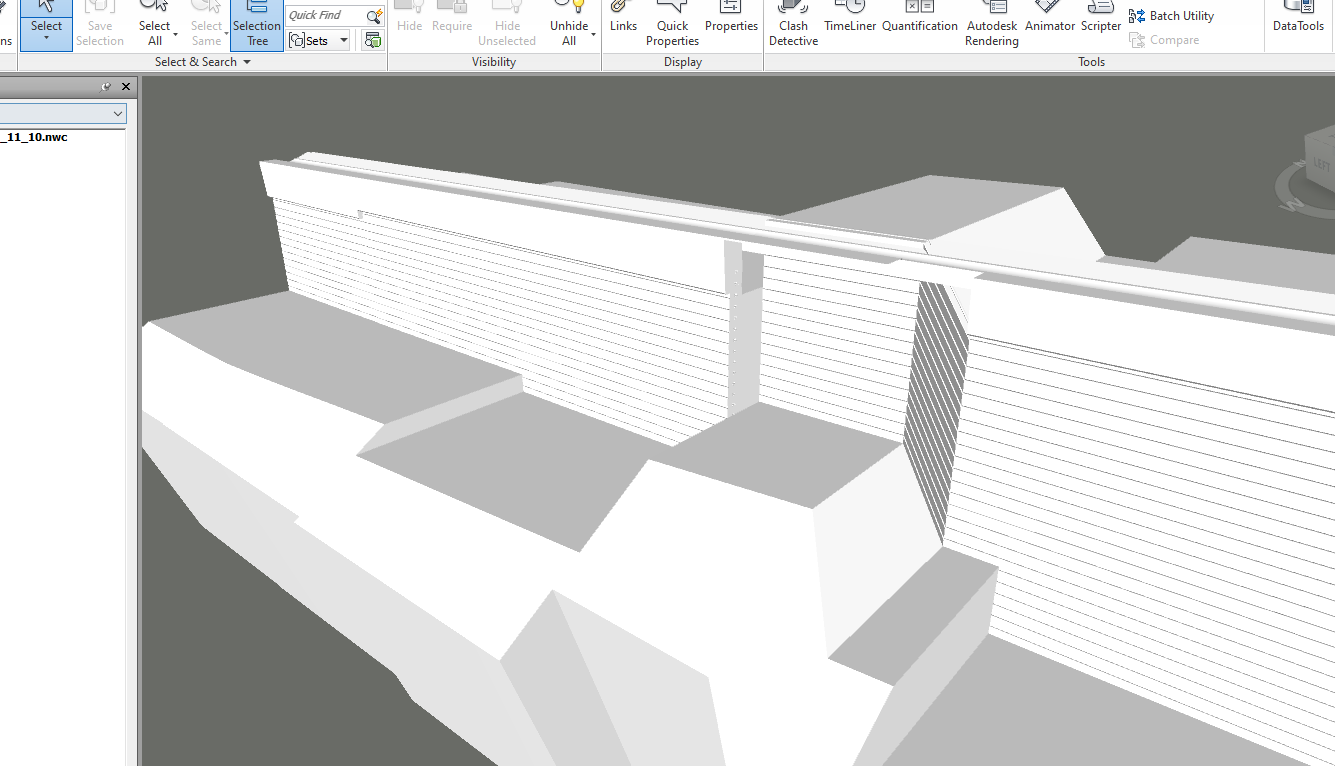Screen dimensions: 1335x766
Task: Launch the Batch Utility
Action: click(1171, 16)
